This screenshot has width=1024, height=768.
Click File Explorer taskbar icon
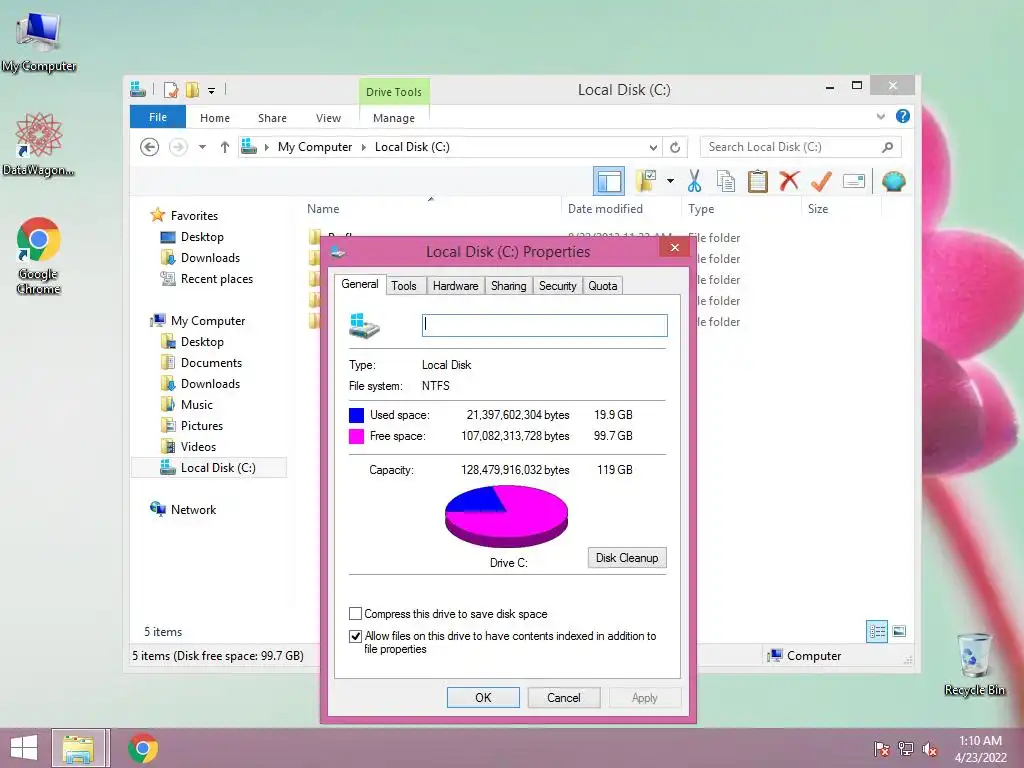(78, 748)
